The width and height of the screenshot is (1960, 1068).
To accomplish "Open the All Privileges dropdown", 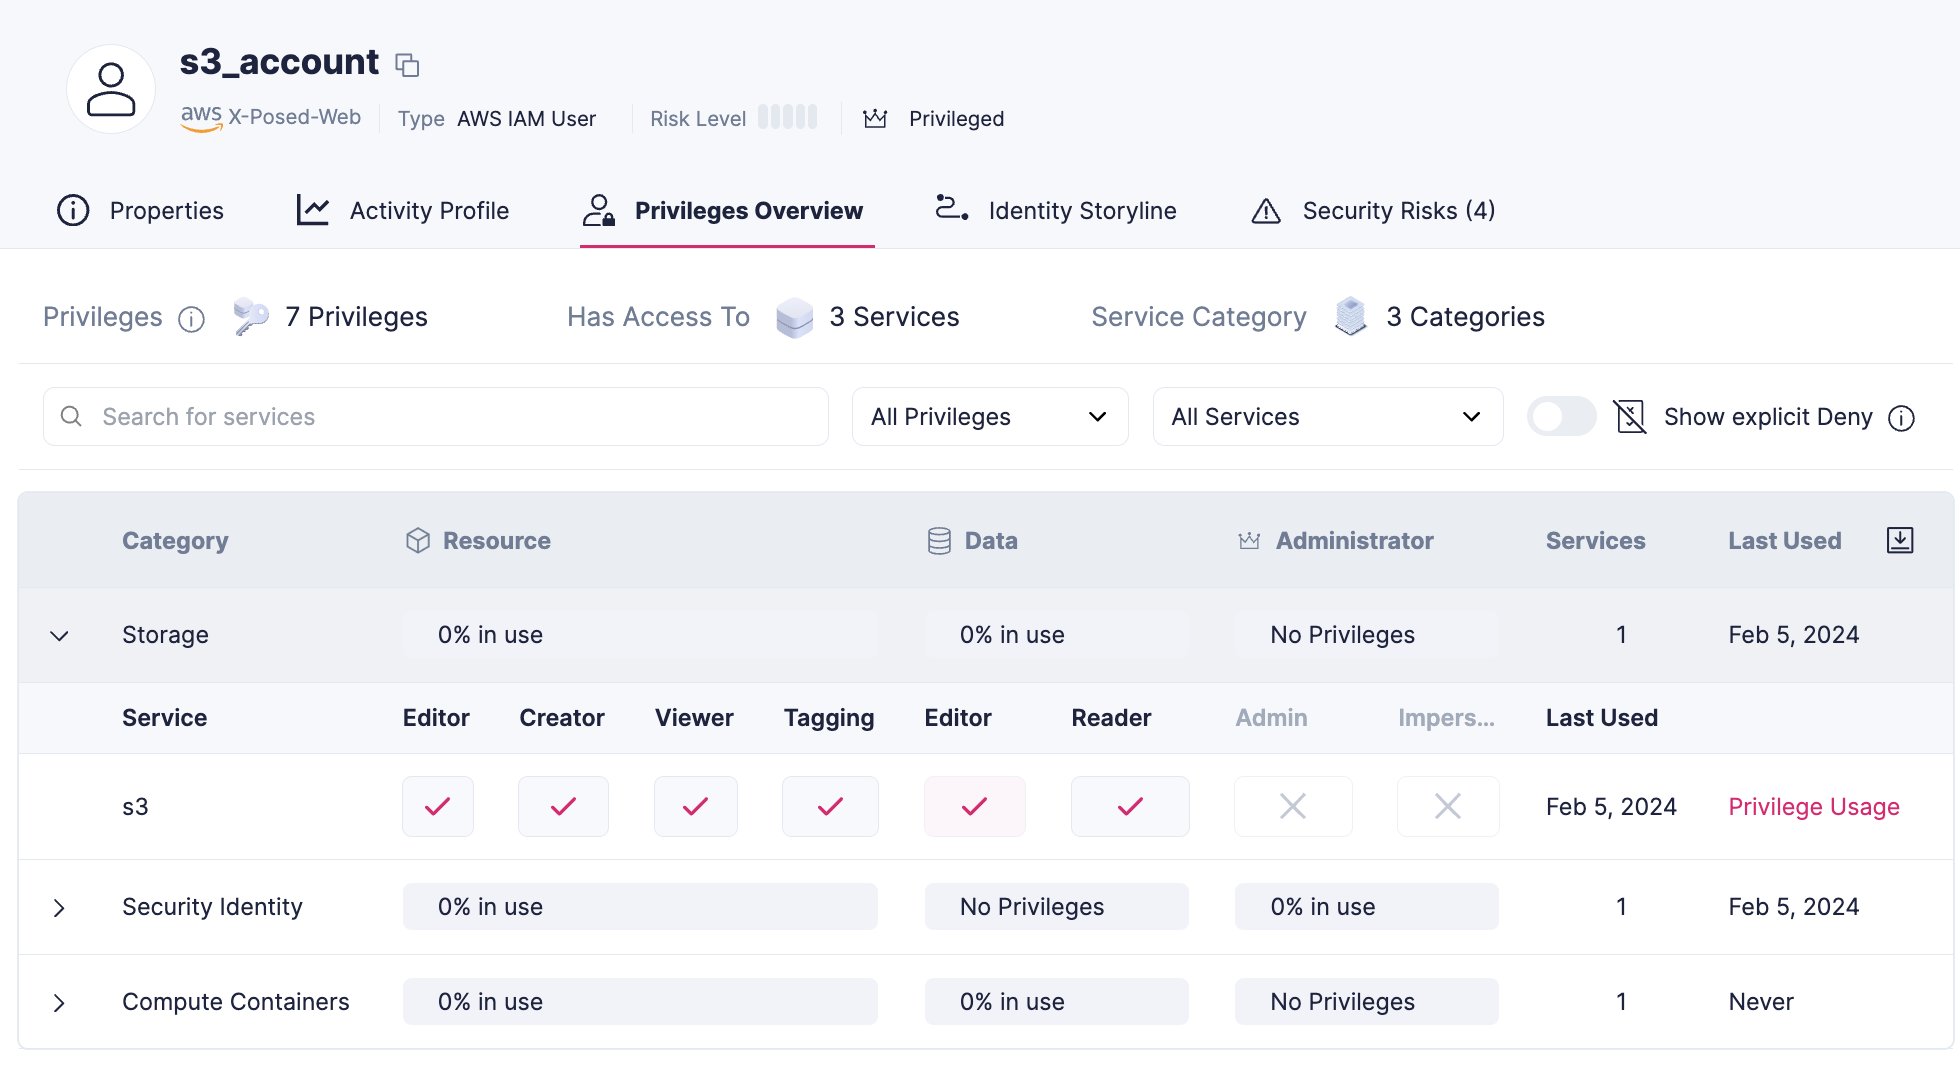I will (x=989, y=417).
